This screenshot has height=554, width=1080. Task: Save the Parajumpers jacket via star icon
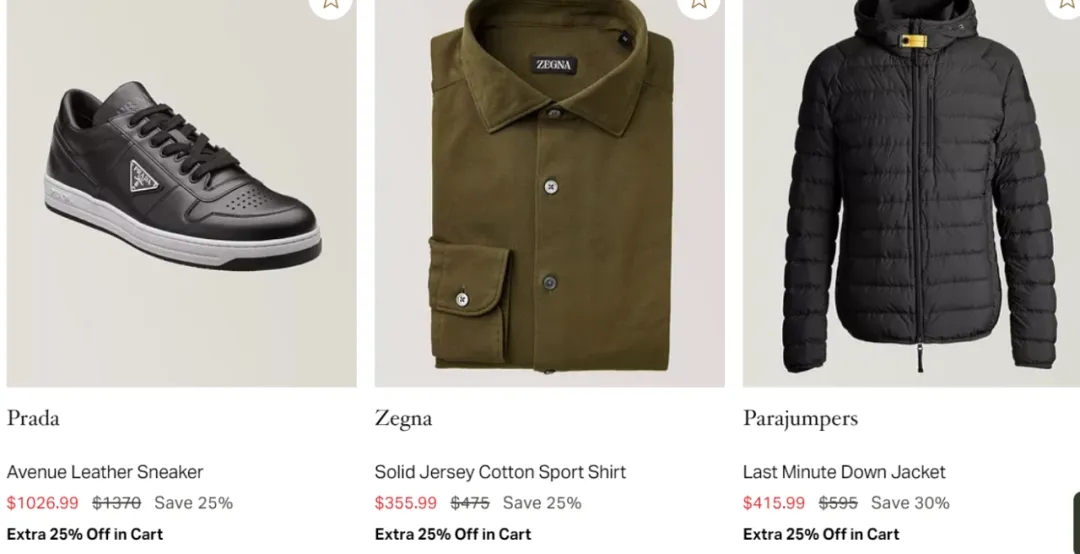click(1066, 4)
